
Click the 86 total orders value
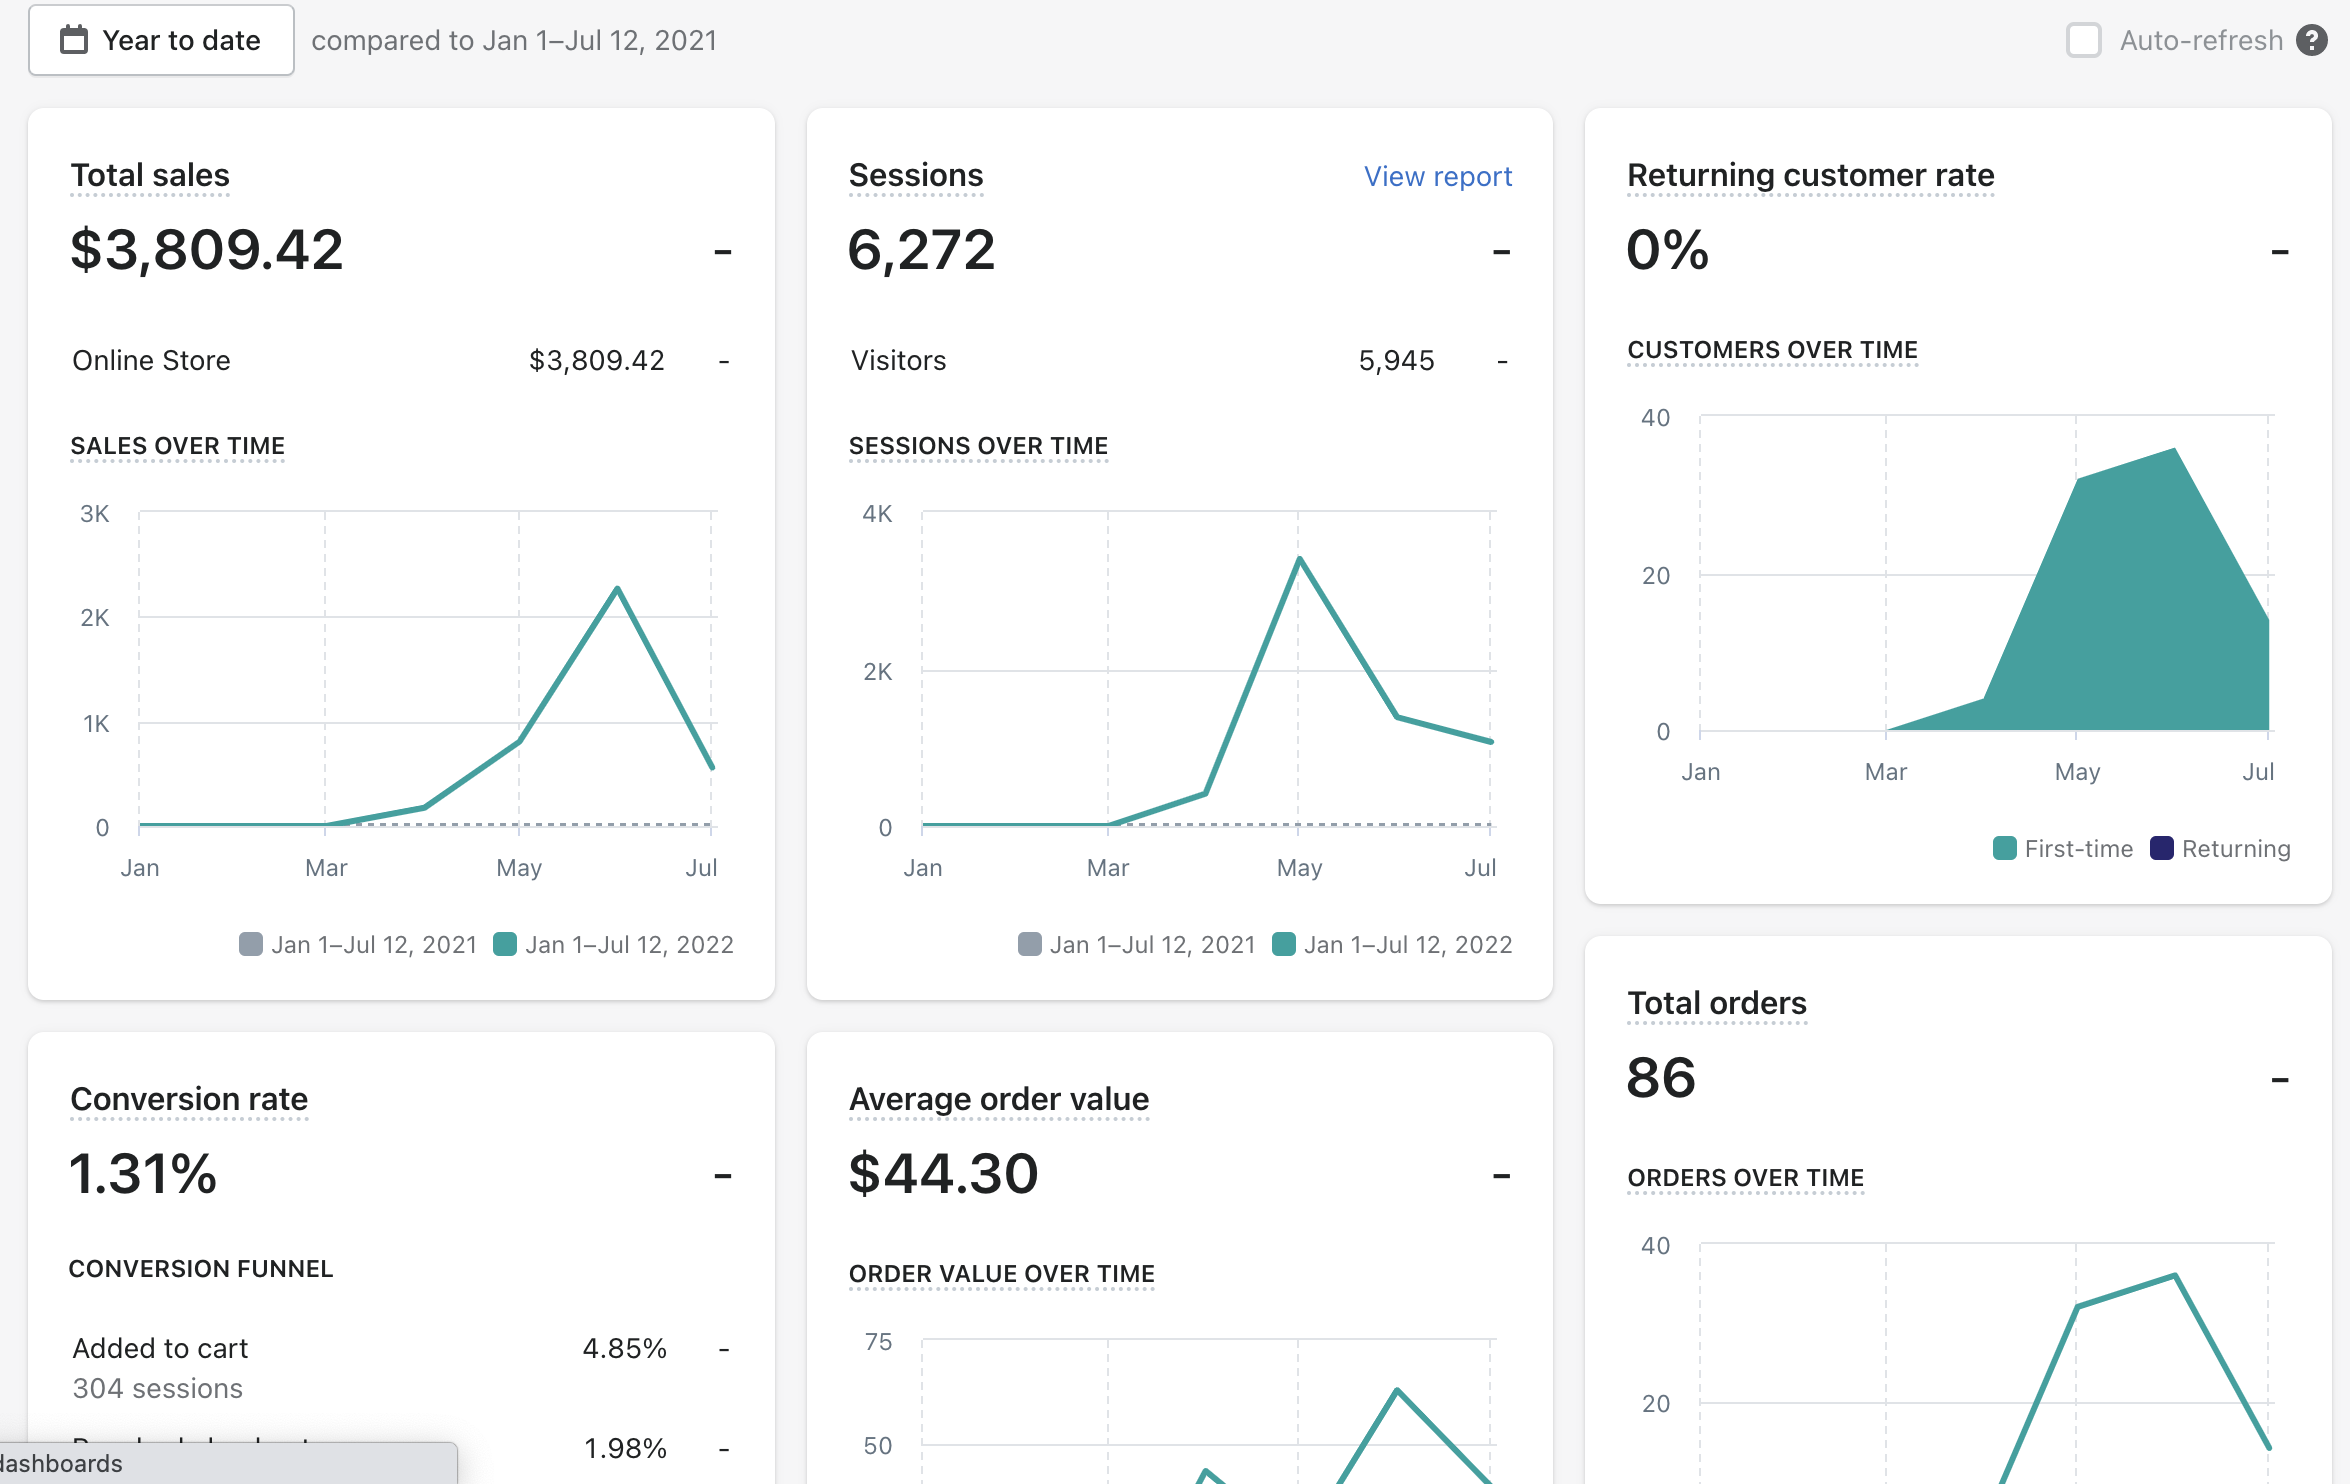[1661, 1078]
